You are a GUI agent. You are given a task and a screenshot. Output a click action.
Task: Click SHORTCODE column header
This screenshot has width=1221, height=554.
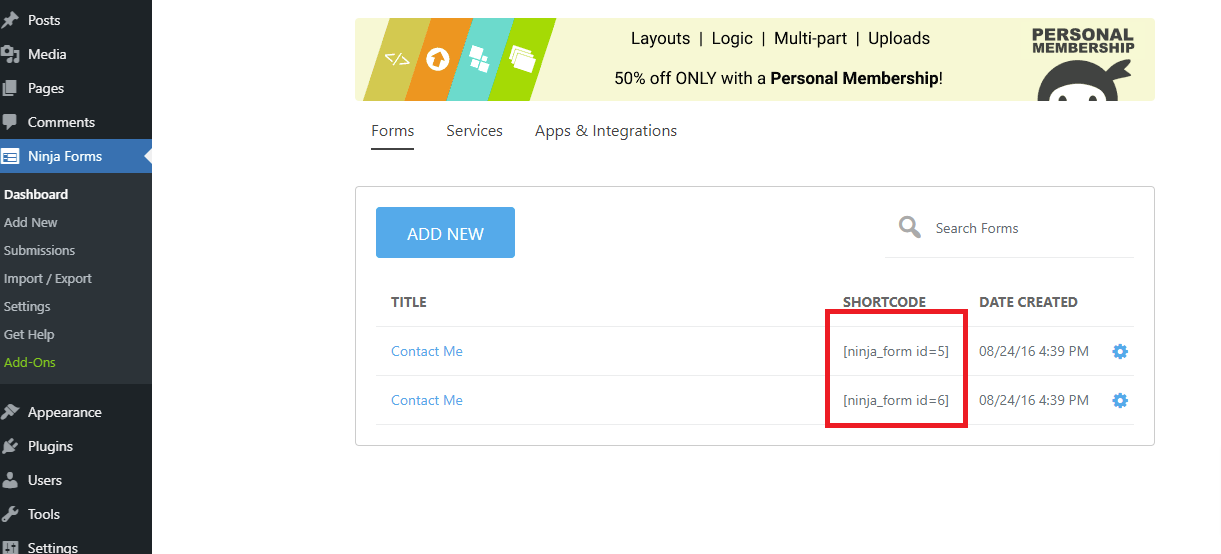(884, 302)
